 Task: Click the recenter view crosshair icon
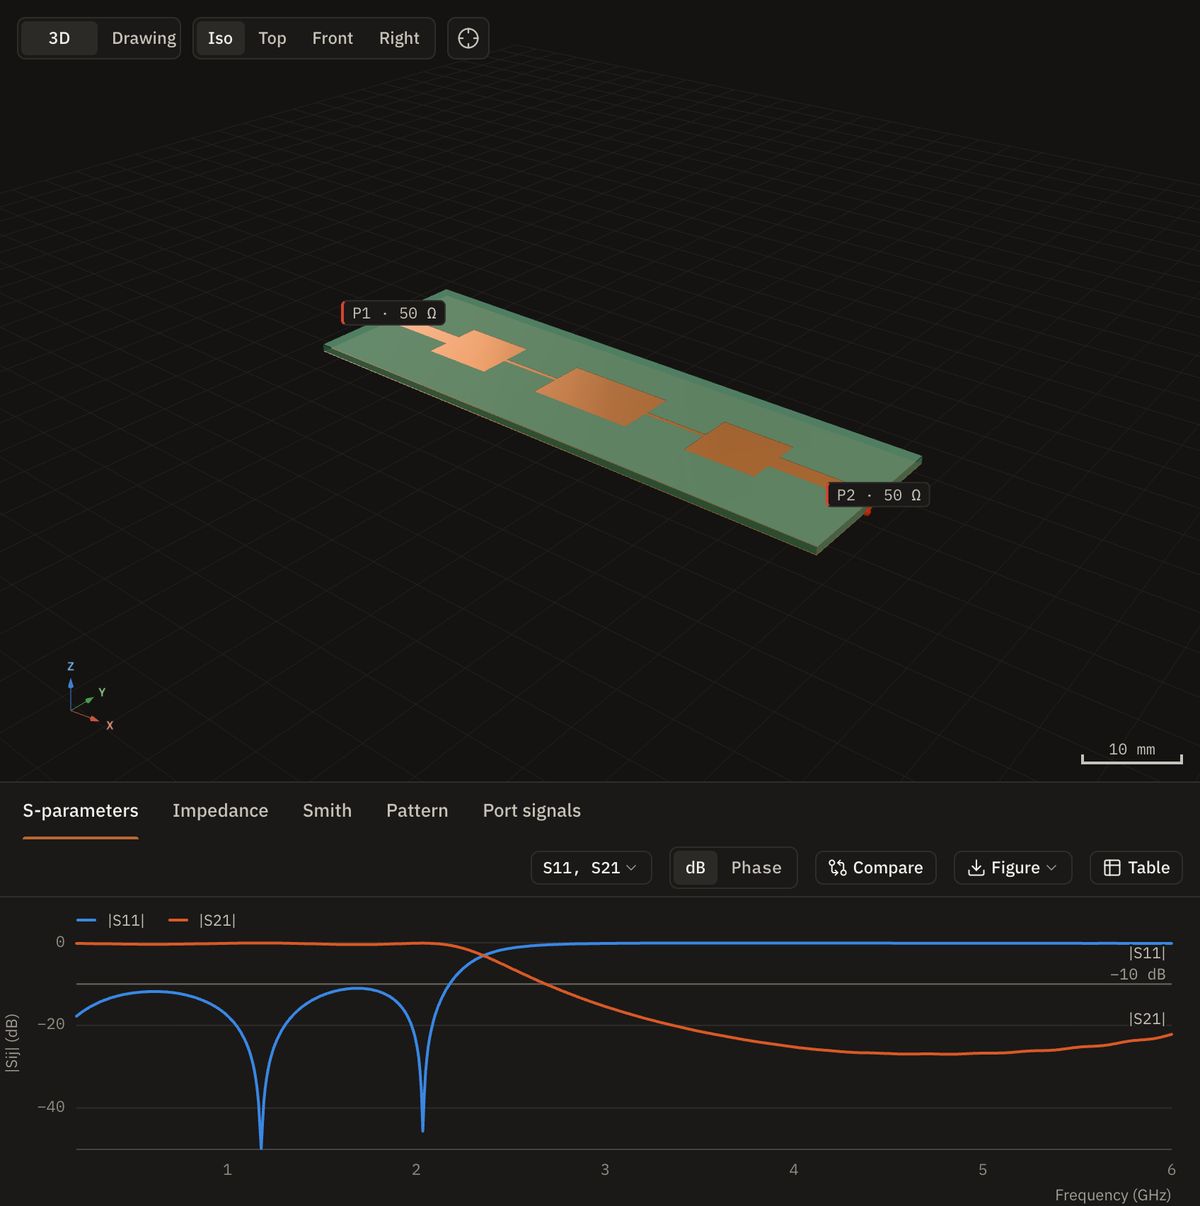[468, 38]
